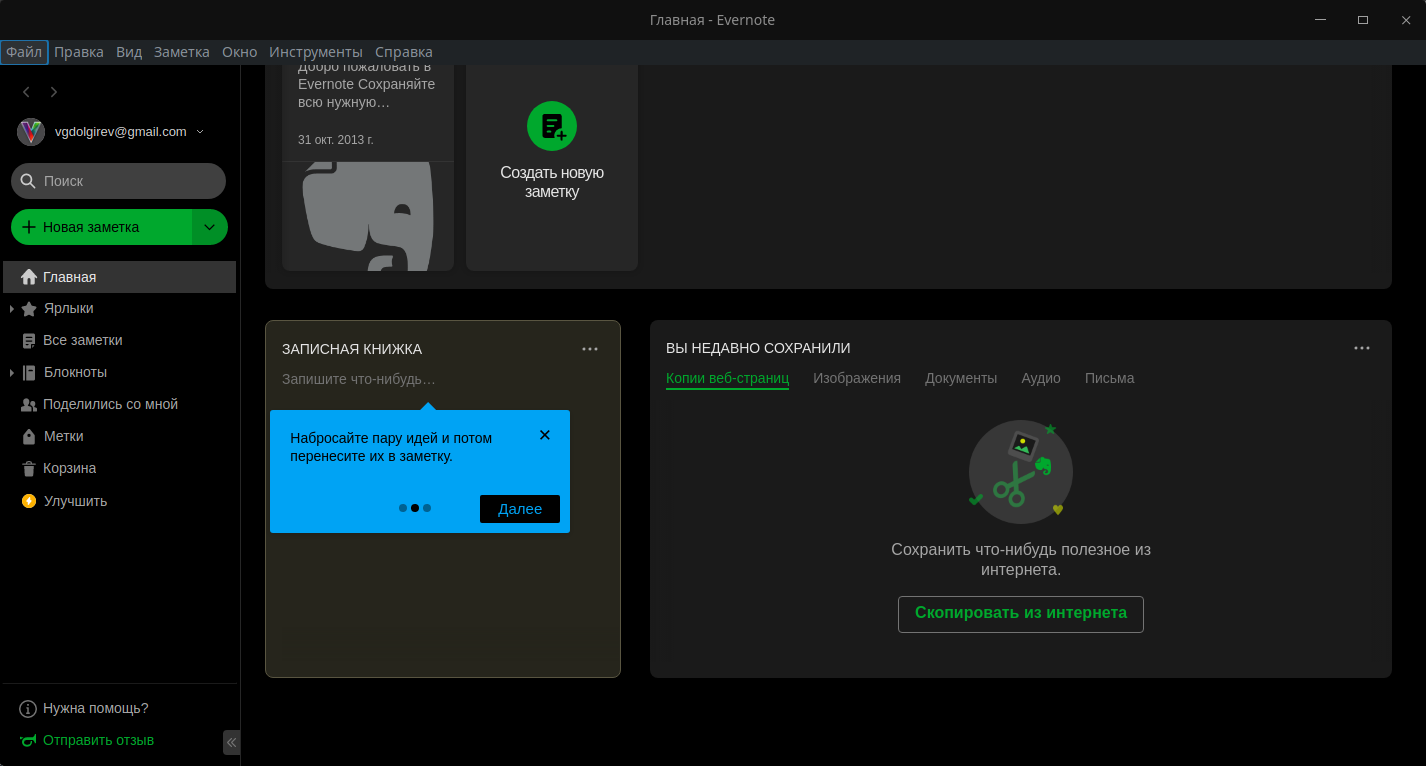
Task: Click the Новая заметка button
Action: point(101,227)
